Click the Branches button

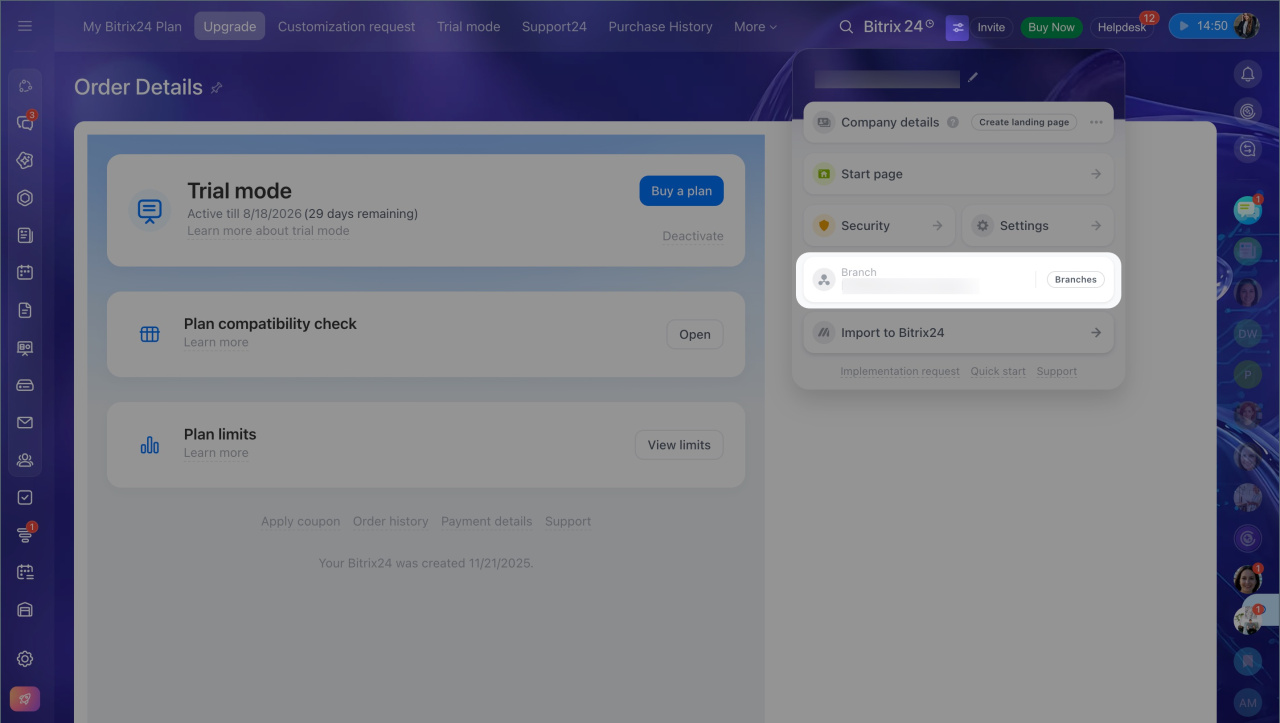(1076, 280)
